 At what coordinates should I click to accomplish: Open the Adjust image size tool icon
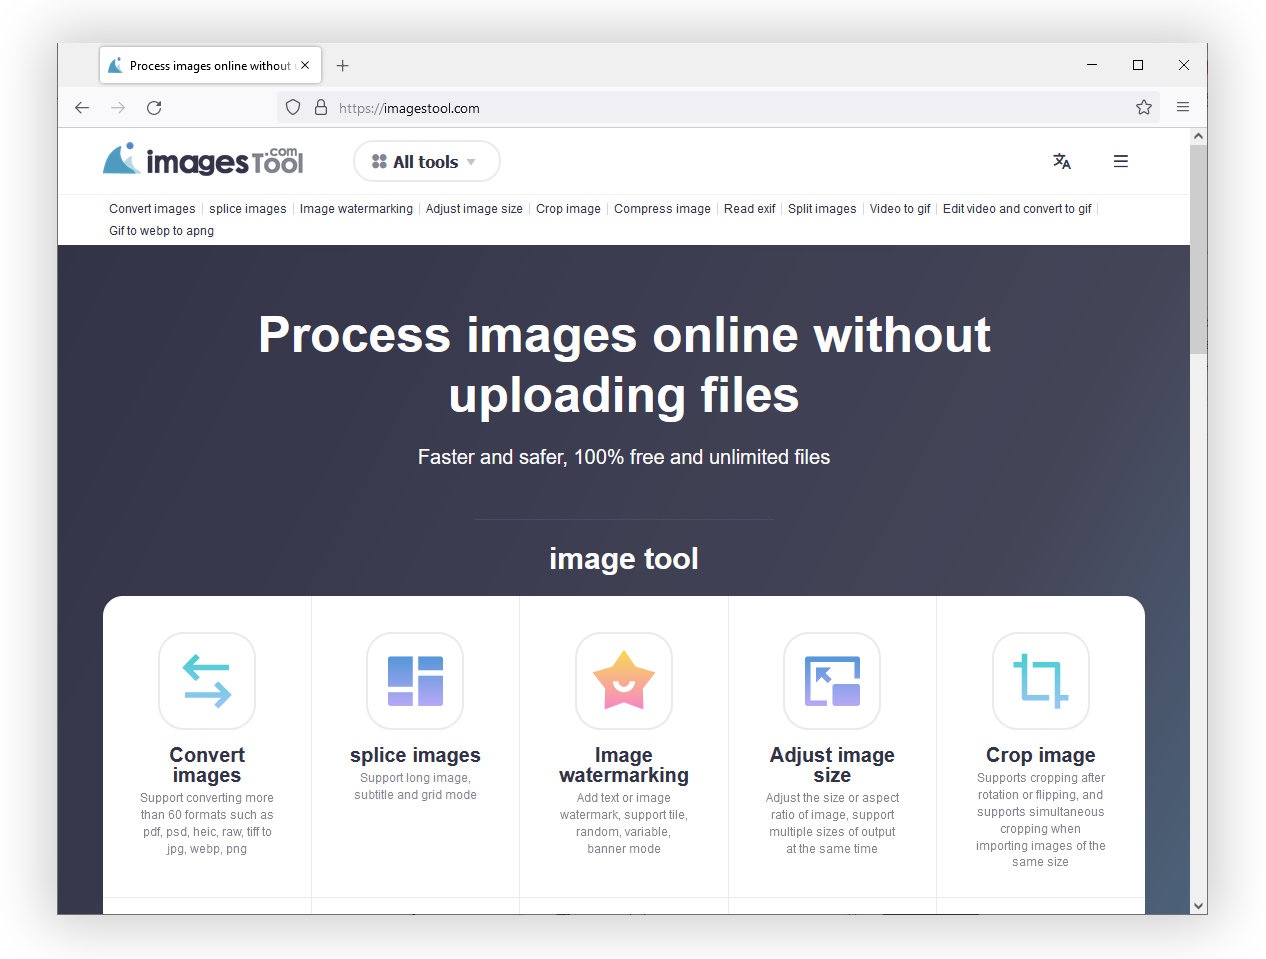pyautogui.click(x=832, y=681)
